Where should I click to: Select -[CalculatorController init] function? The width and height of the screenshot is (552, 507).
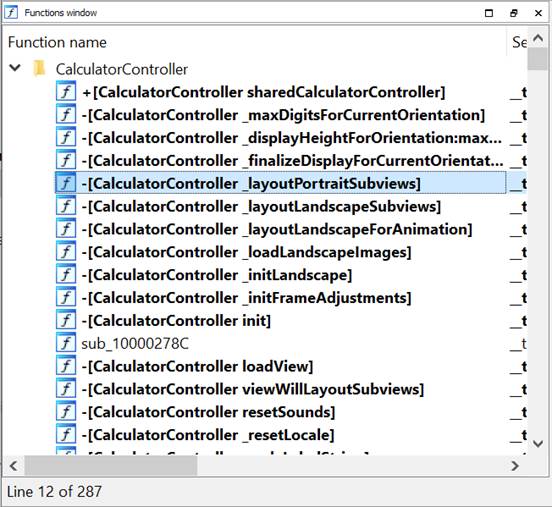click(176, 321)
